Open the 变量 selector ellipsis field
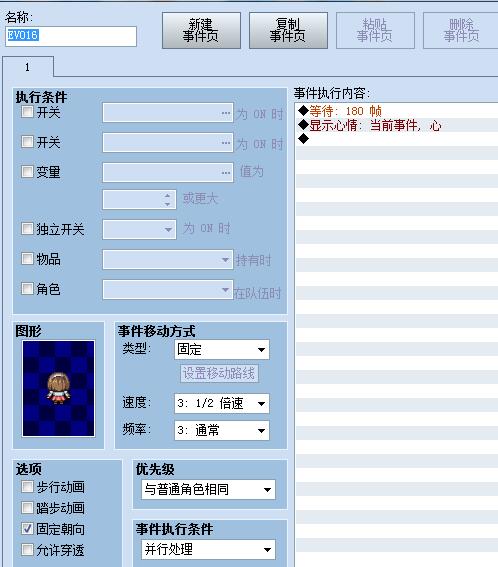The image size is (498, 567). tap(168, 172)
